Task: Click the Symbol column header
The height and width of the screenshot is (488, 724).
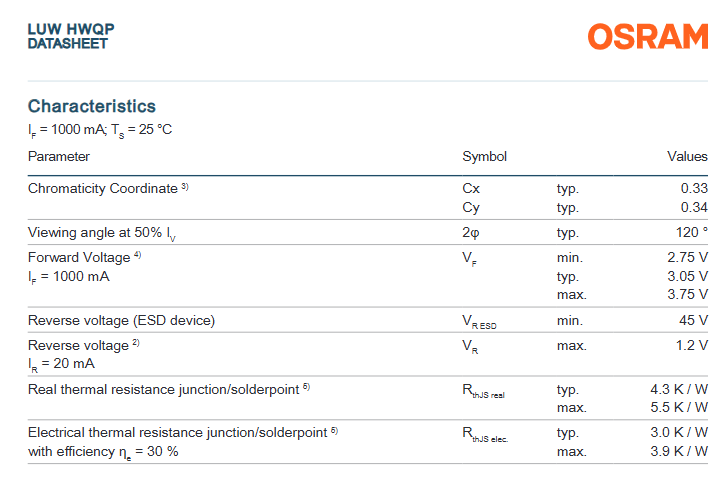Action: (x=484, y=156)
